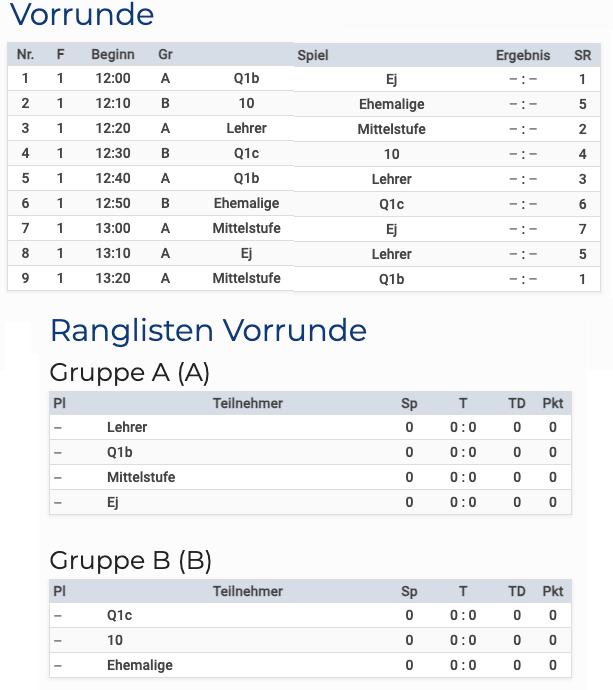Click the 'Ranglisten Vorrunde' heading
Image resolution: width=613 pixels, height=690 pixels.
208,330
